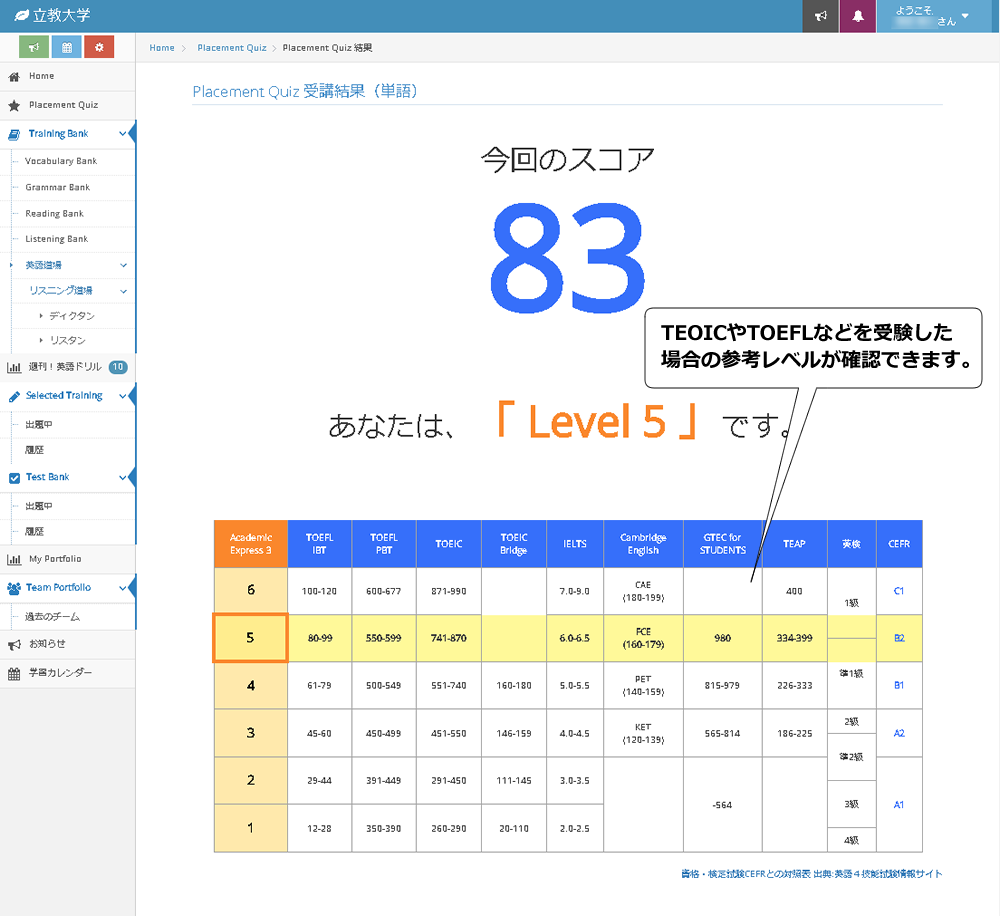Click the megaphone announcements icon in header

pyautogui.click(x=820, y=16)
